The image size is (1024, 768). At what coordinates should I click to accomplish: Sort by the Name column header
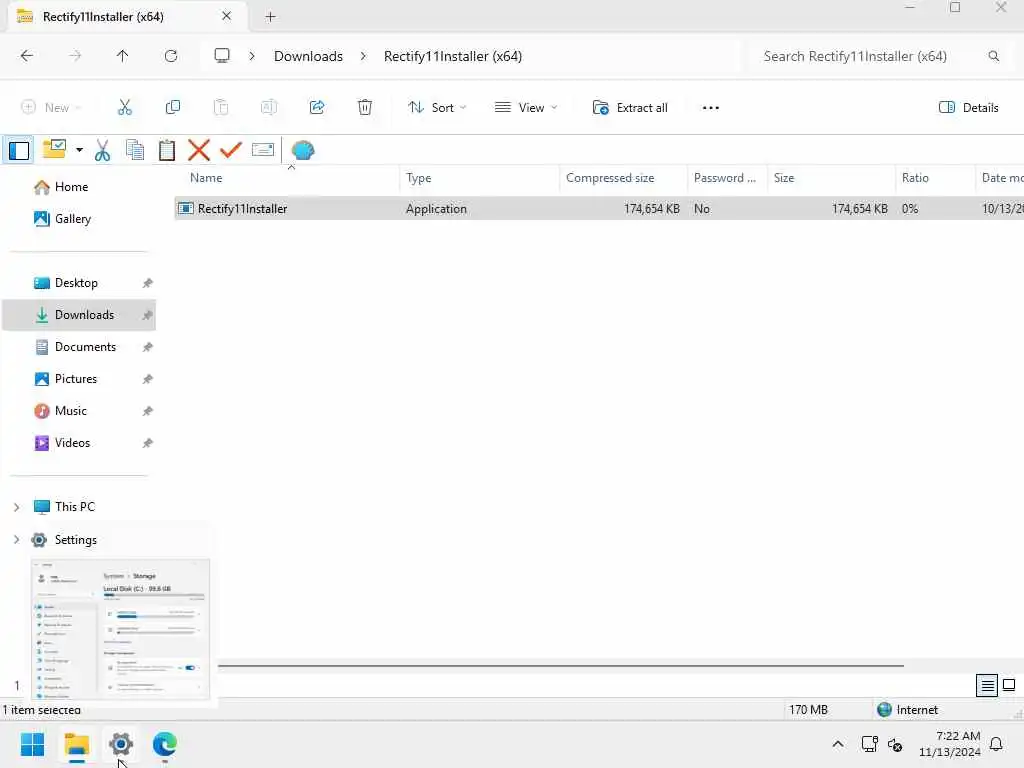pyautogui.click(x=287, y=178)
